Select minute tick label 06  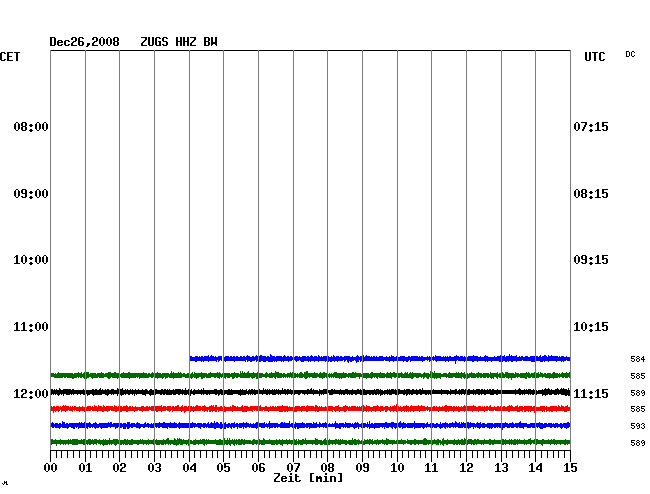258,468
